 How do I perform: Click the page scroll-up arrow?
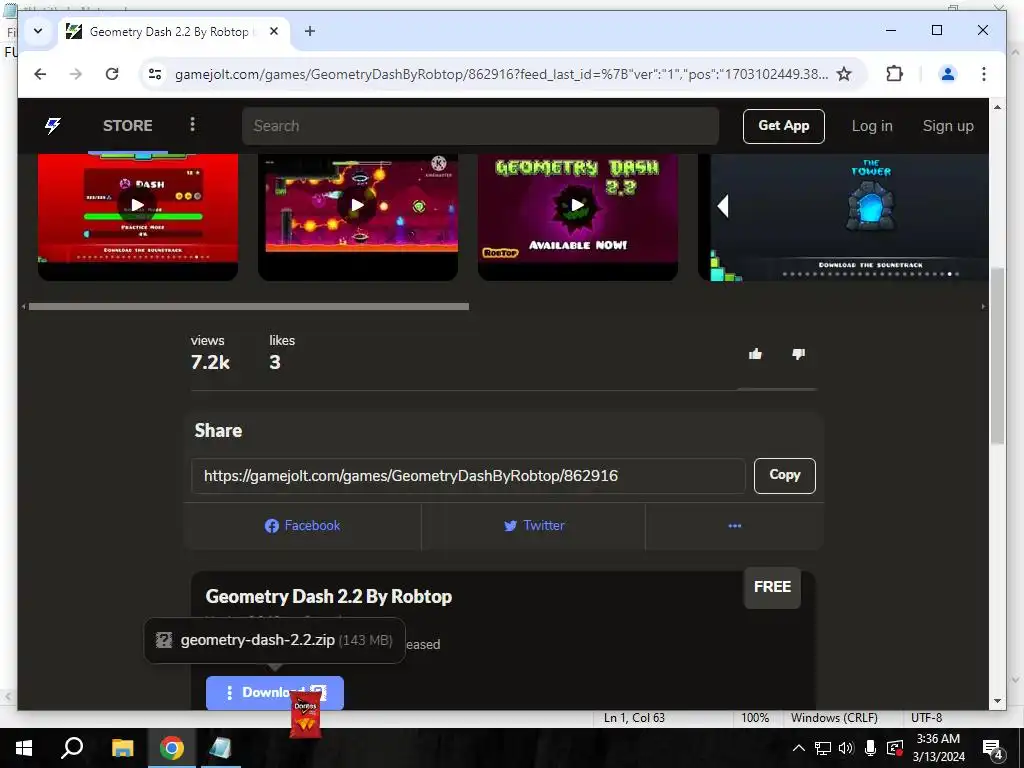997,107
